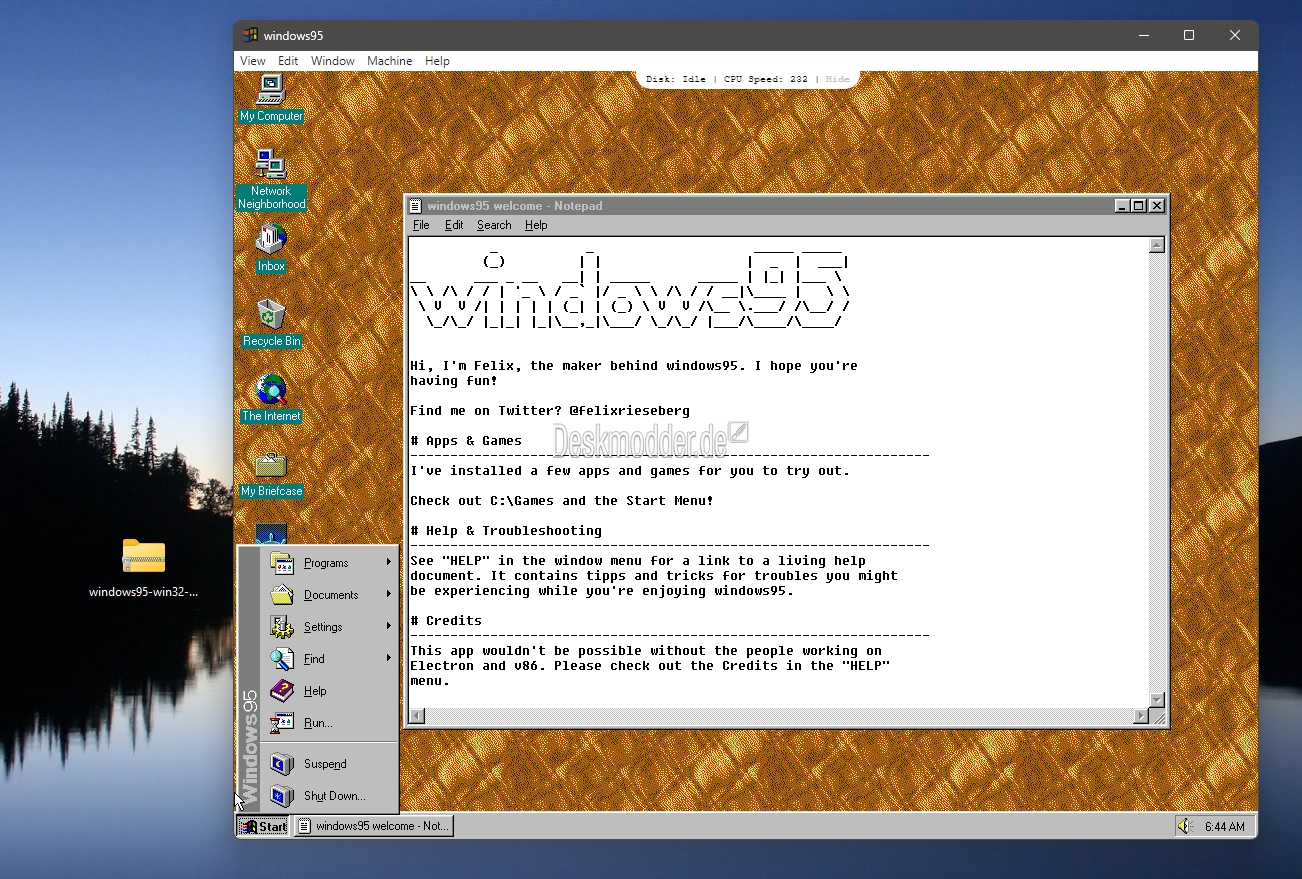Click Hide in the emulator status pill

837,79
